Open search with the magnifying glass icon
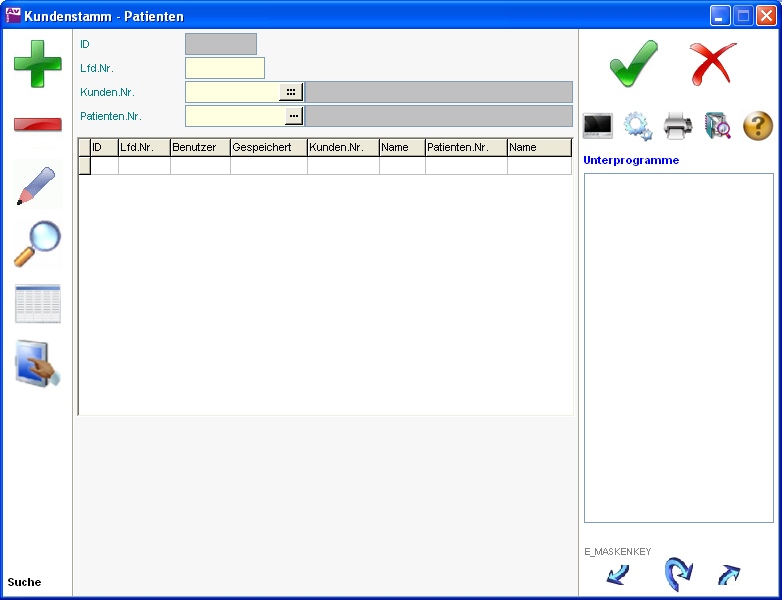The image size is (782, 600). pos(37,244)
